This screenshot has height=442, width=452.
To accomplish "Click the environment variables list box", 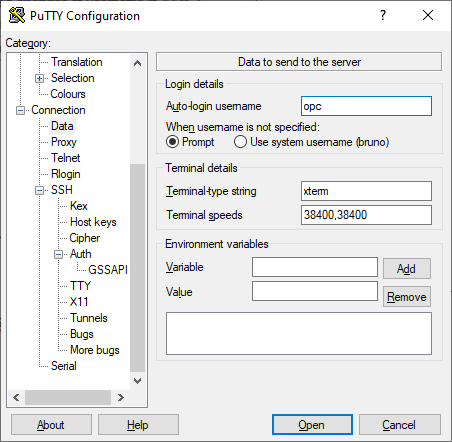I will pos(299,333).
